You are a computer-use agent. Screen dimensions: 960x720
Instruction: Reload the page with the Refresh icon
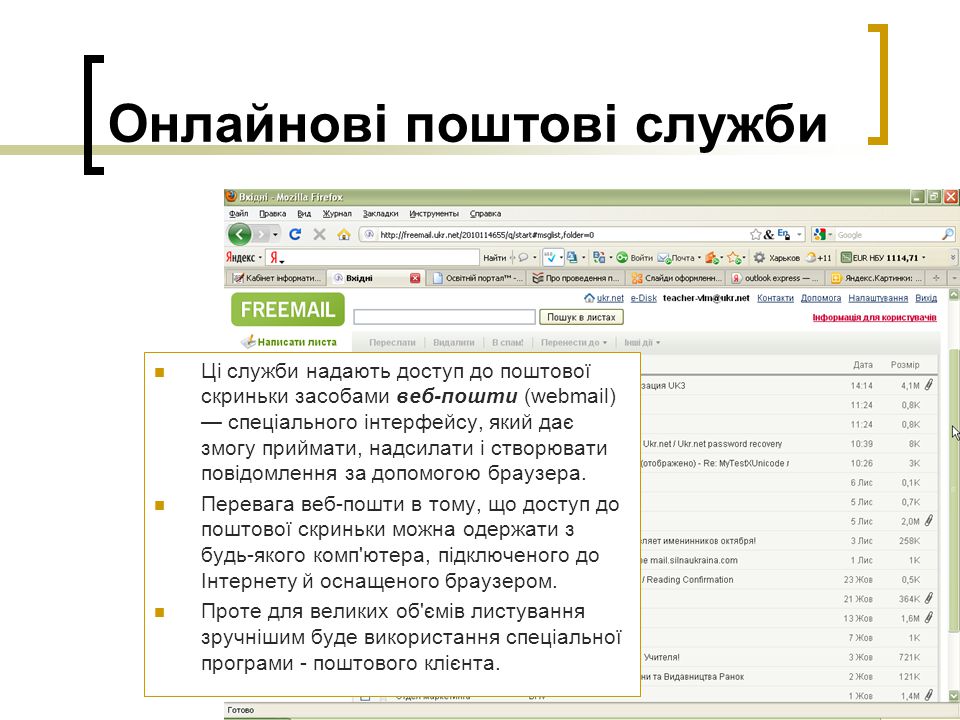pyautogui.click(x=295, y=234)
